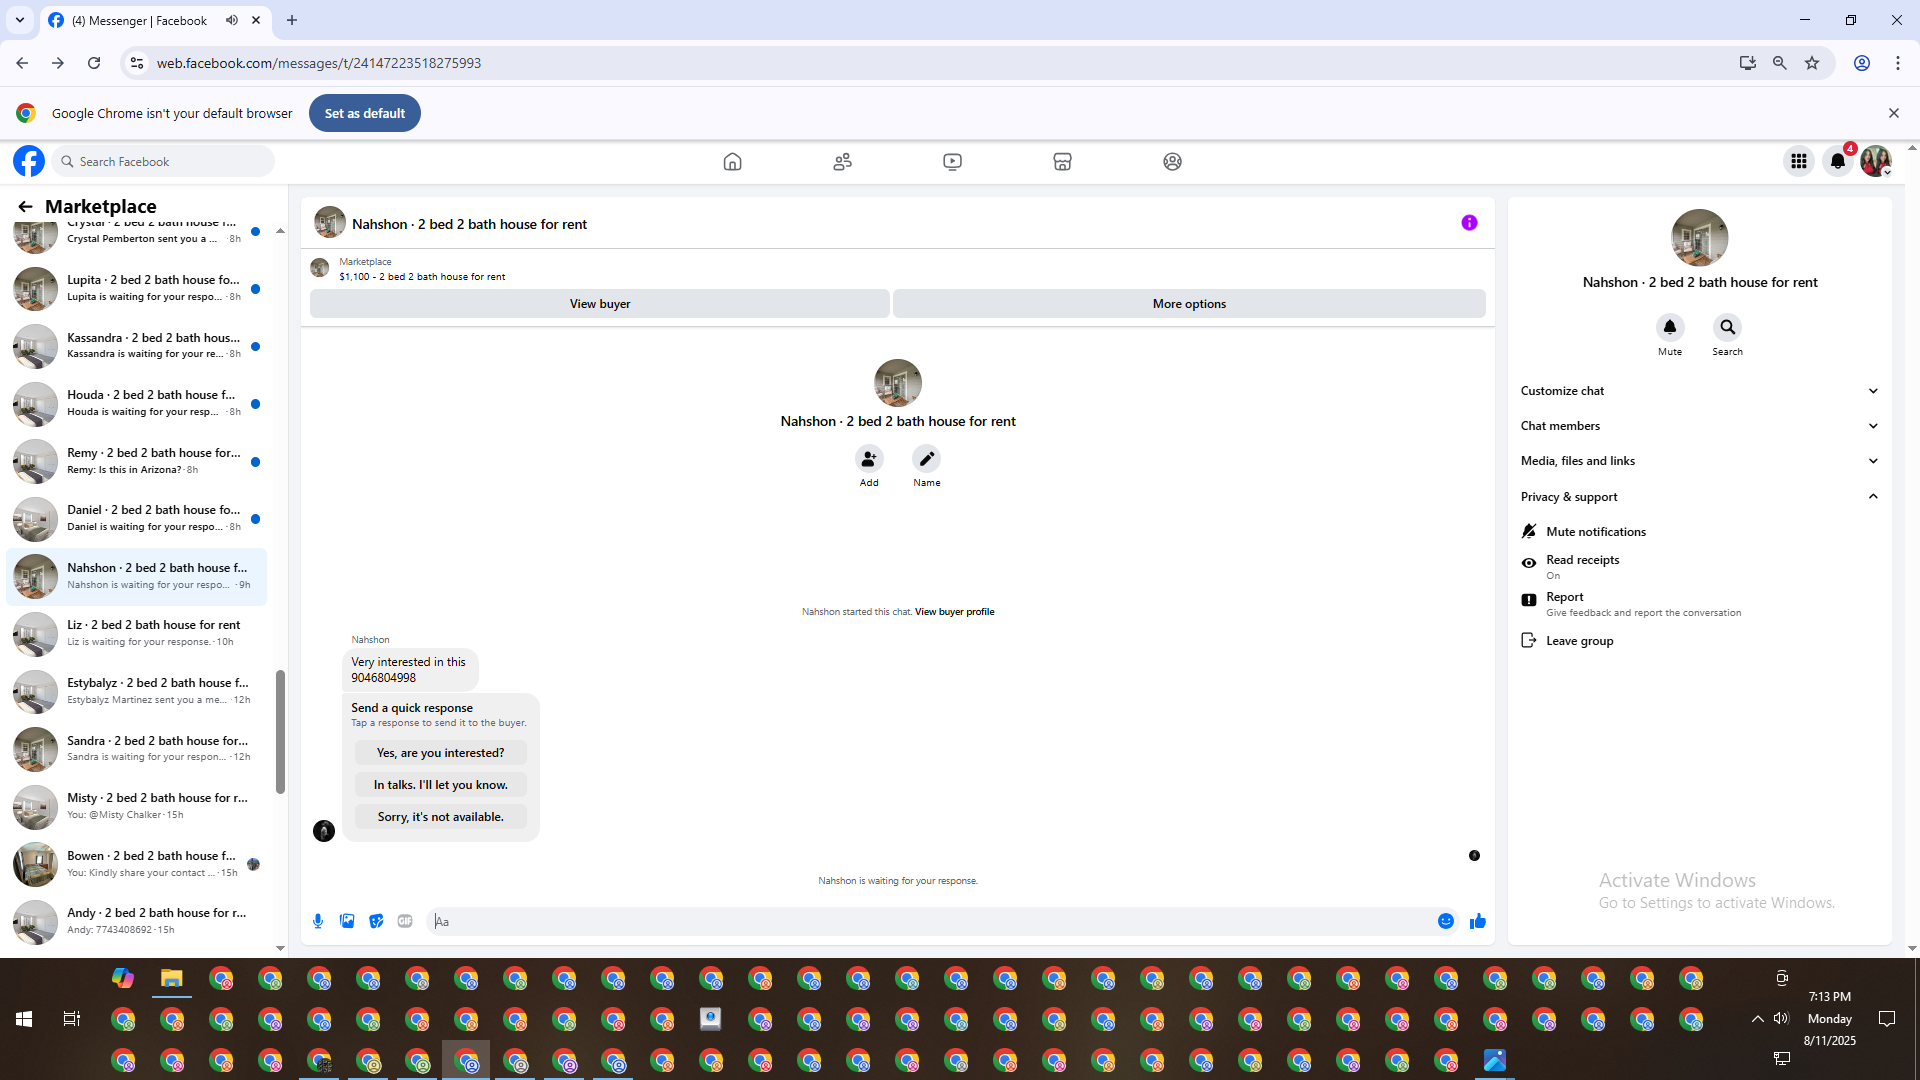
Task: Click the View buyer button
Action: (x=599, y=304)
